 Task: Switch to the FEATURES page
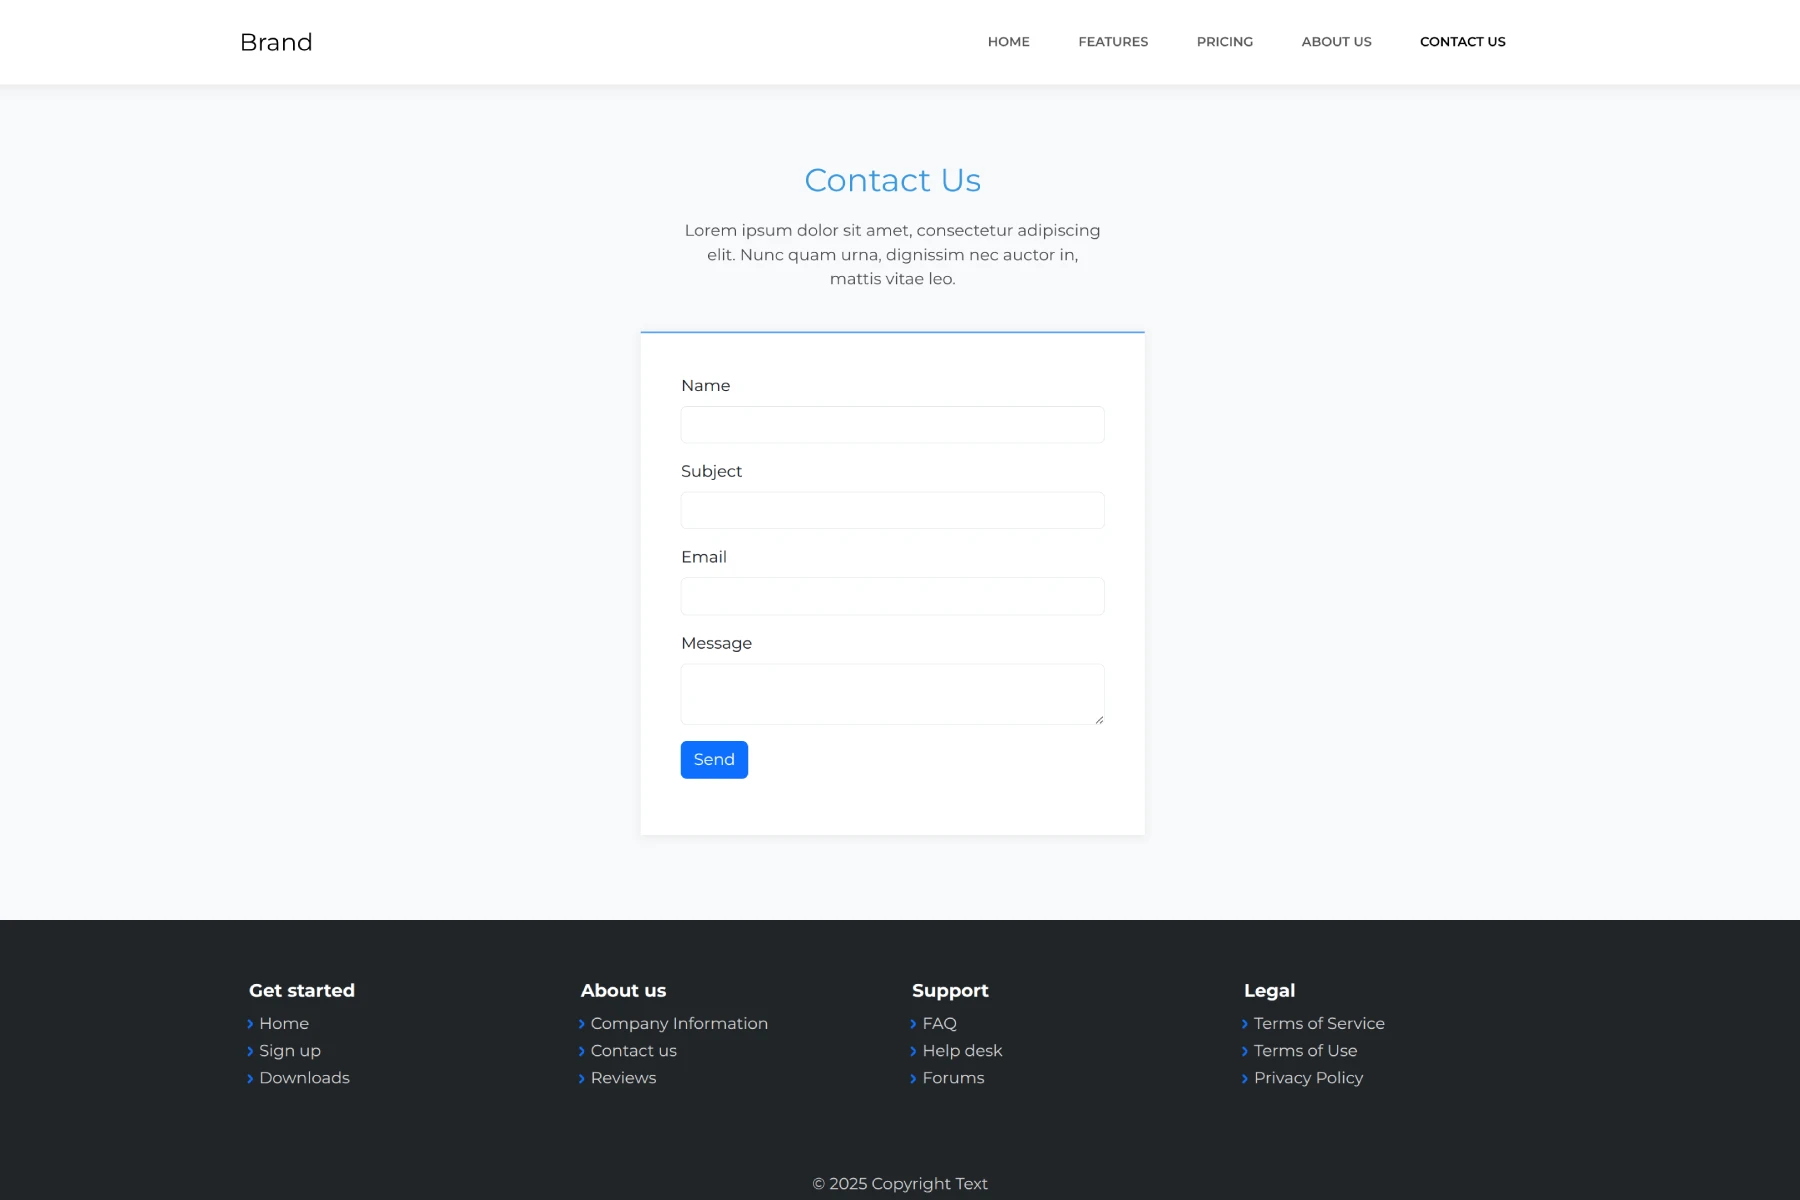[1113, 42]
